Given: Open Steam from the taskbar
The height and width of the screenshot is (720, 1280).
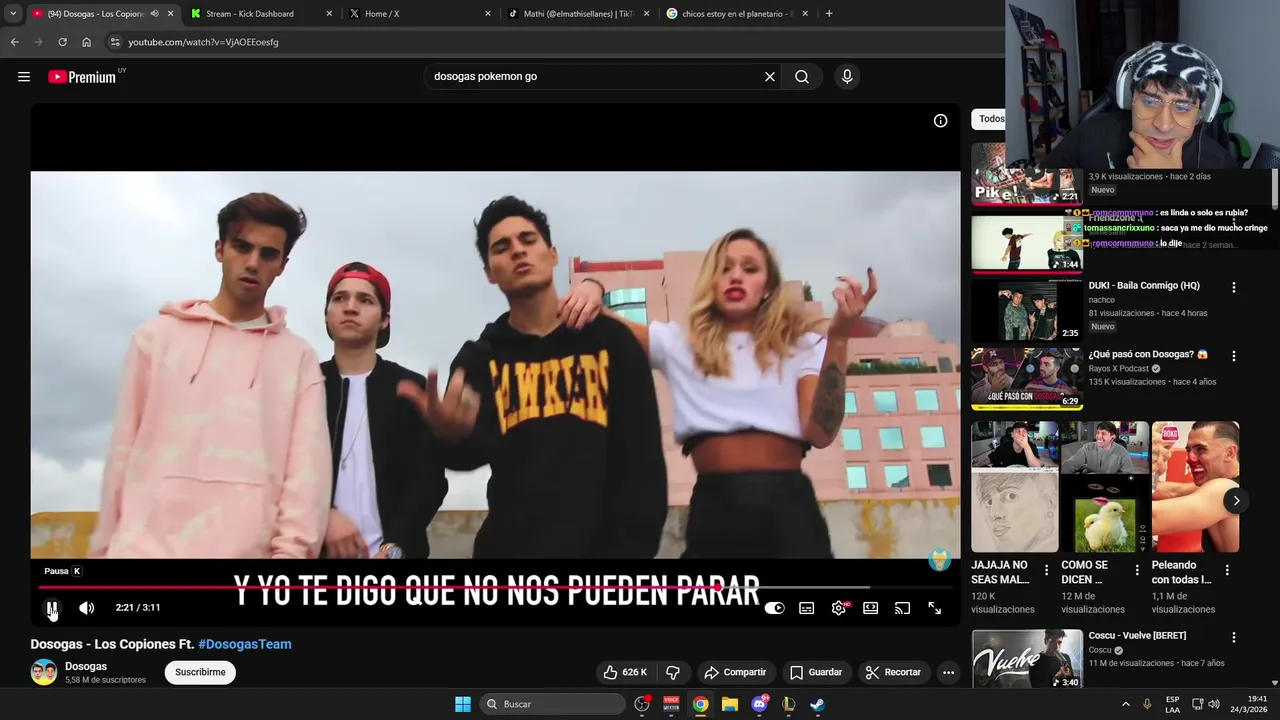Looking at the screenshot, I should (x=817, y=704).
